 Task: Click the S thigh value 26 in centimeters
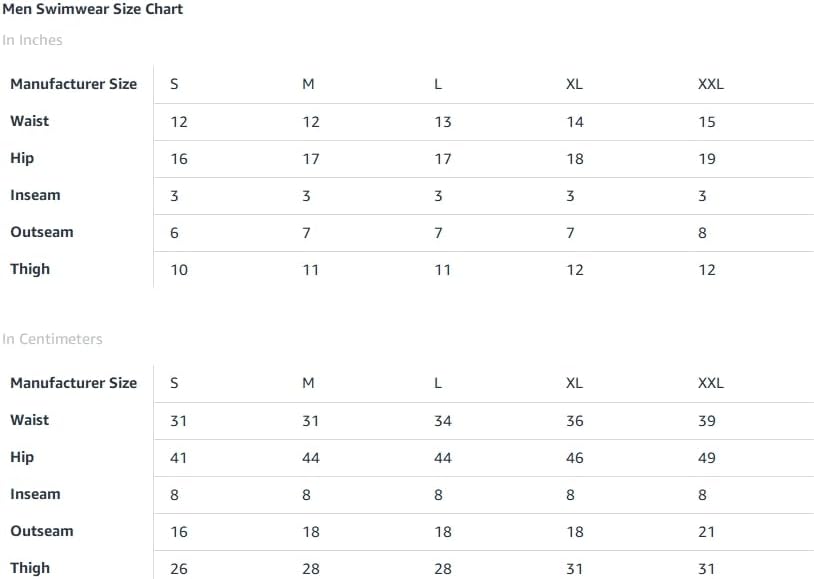[x=179, y=569]
